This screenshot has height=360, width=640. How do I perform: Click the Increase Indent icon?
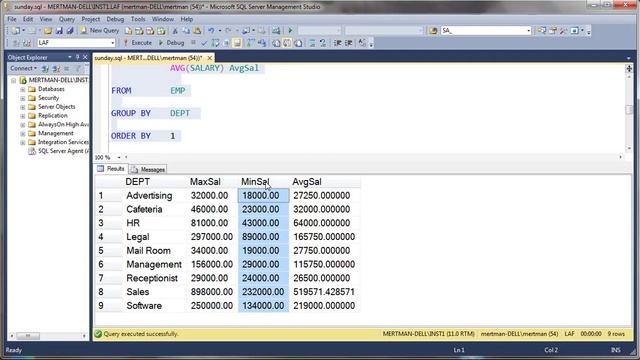click(x=349, y=43)
